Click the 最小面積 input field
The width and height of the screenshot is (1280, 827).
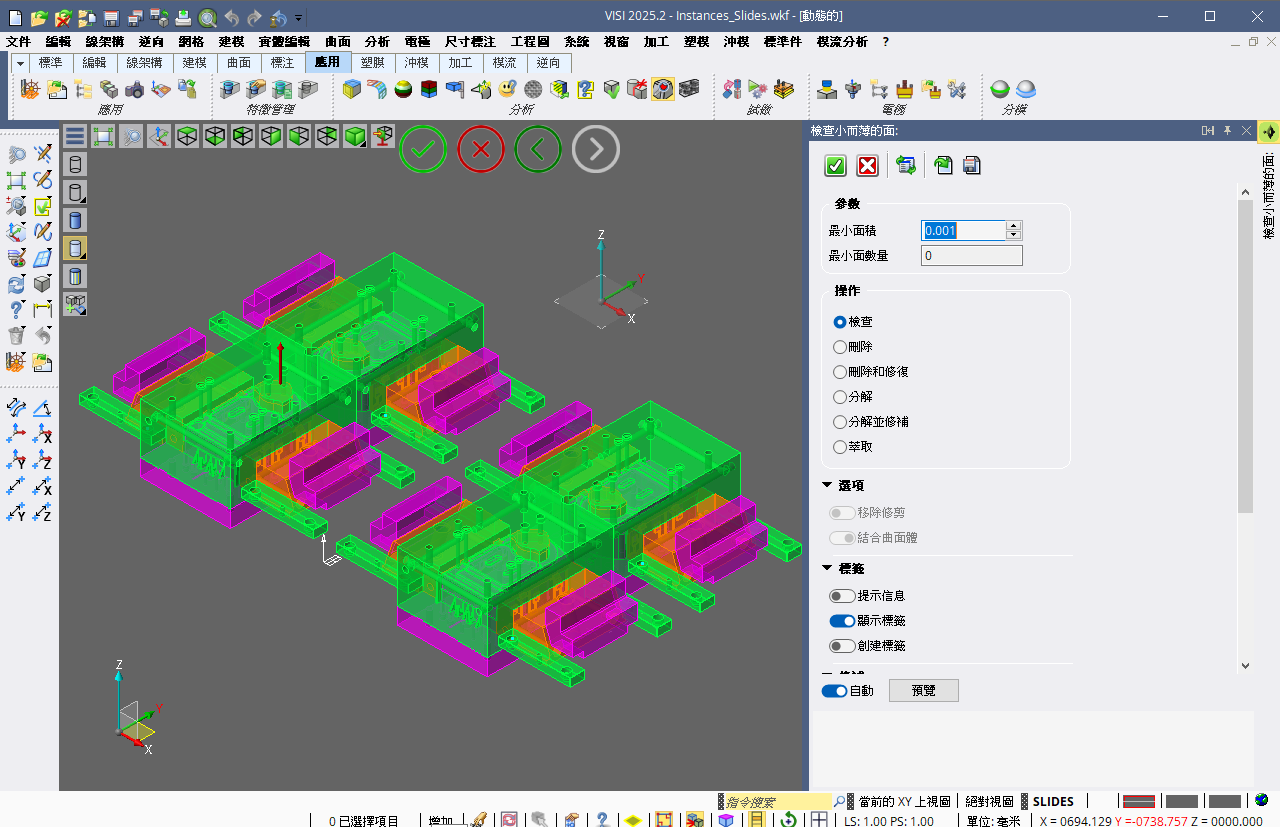point(963,231)
